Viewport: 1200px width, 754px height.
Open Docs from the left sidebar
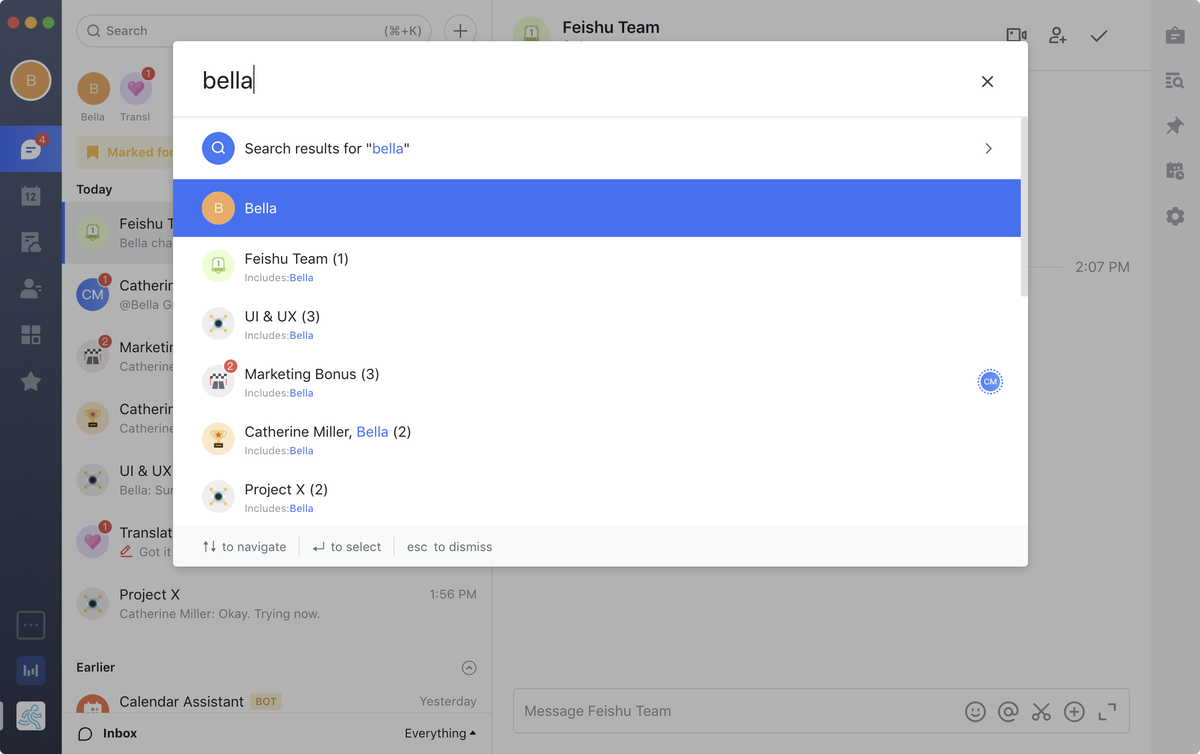pyautogui.click(x=31, y=242)
